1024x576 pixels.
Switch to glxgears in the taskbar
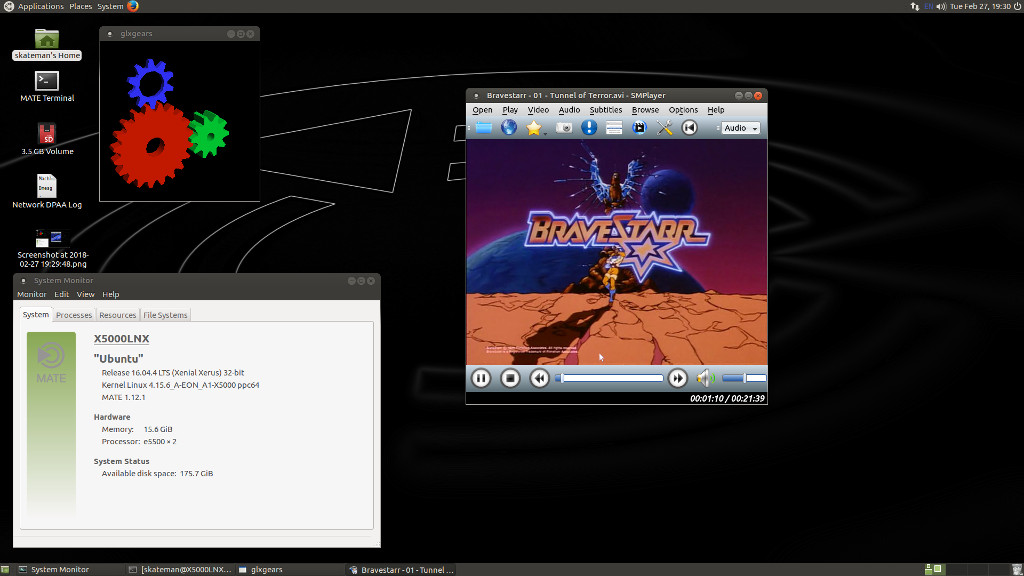click(x=289, y=569)
